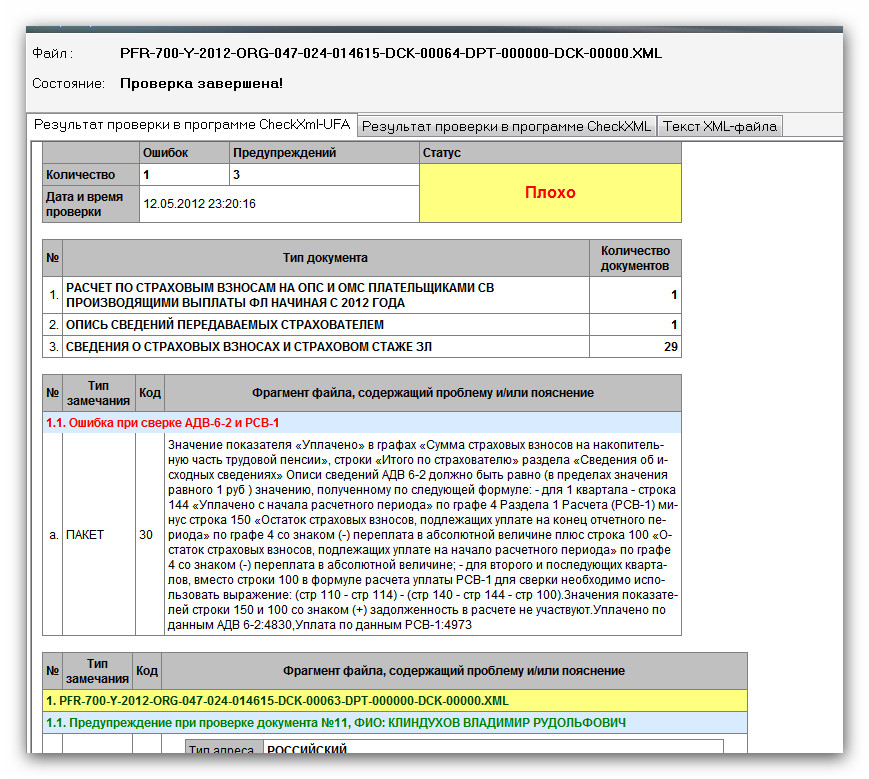The image size is (869, 779).
Task: Select the file name PFR-700-Y-2012 text at top
Action: coord(391,53)
